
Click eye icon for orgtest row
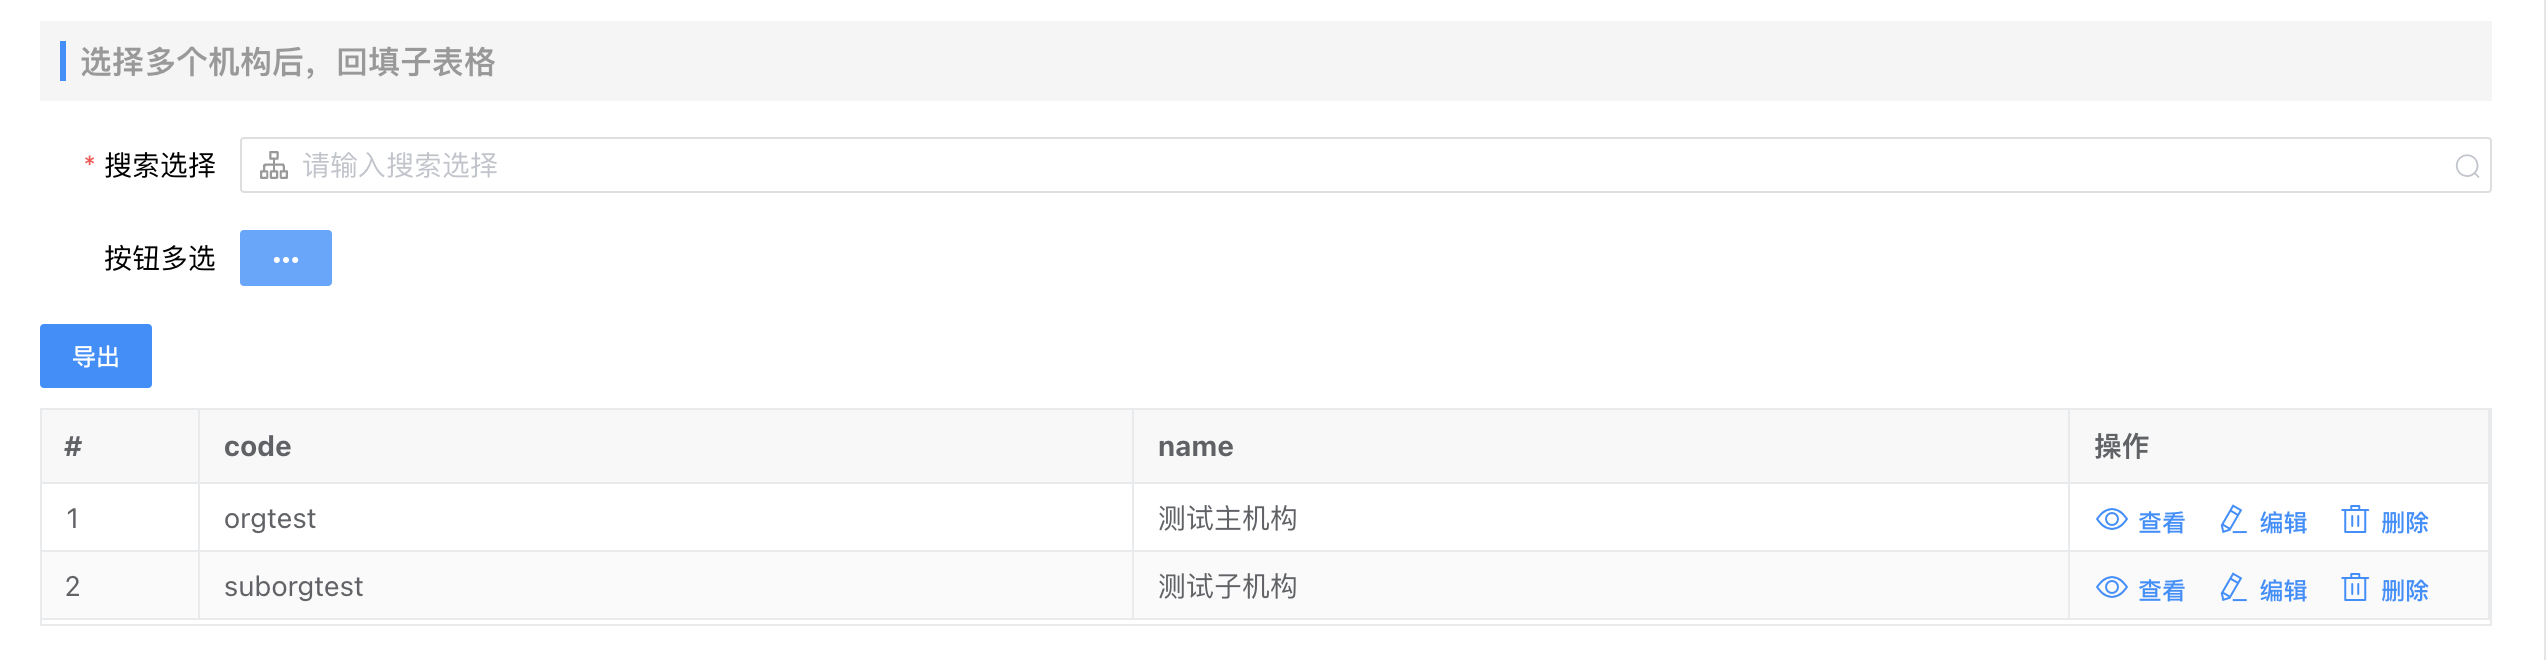pos(2111,520)
